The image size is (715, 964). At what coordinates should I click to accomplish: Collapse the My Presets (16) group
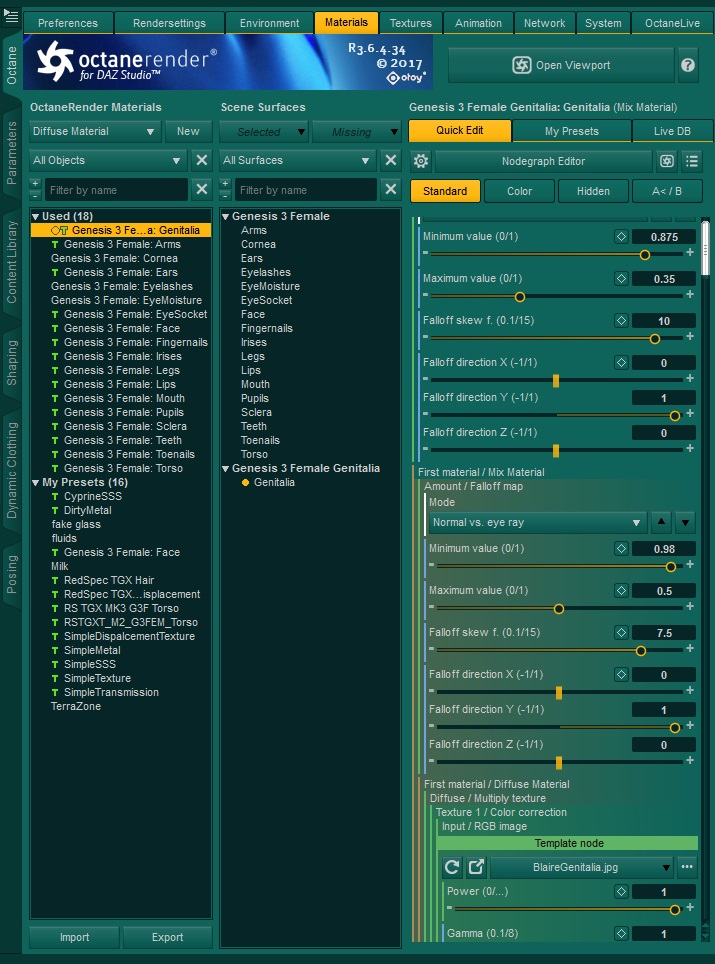click(x=36, y=483)
